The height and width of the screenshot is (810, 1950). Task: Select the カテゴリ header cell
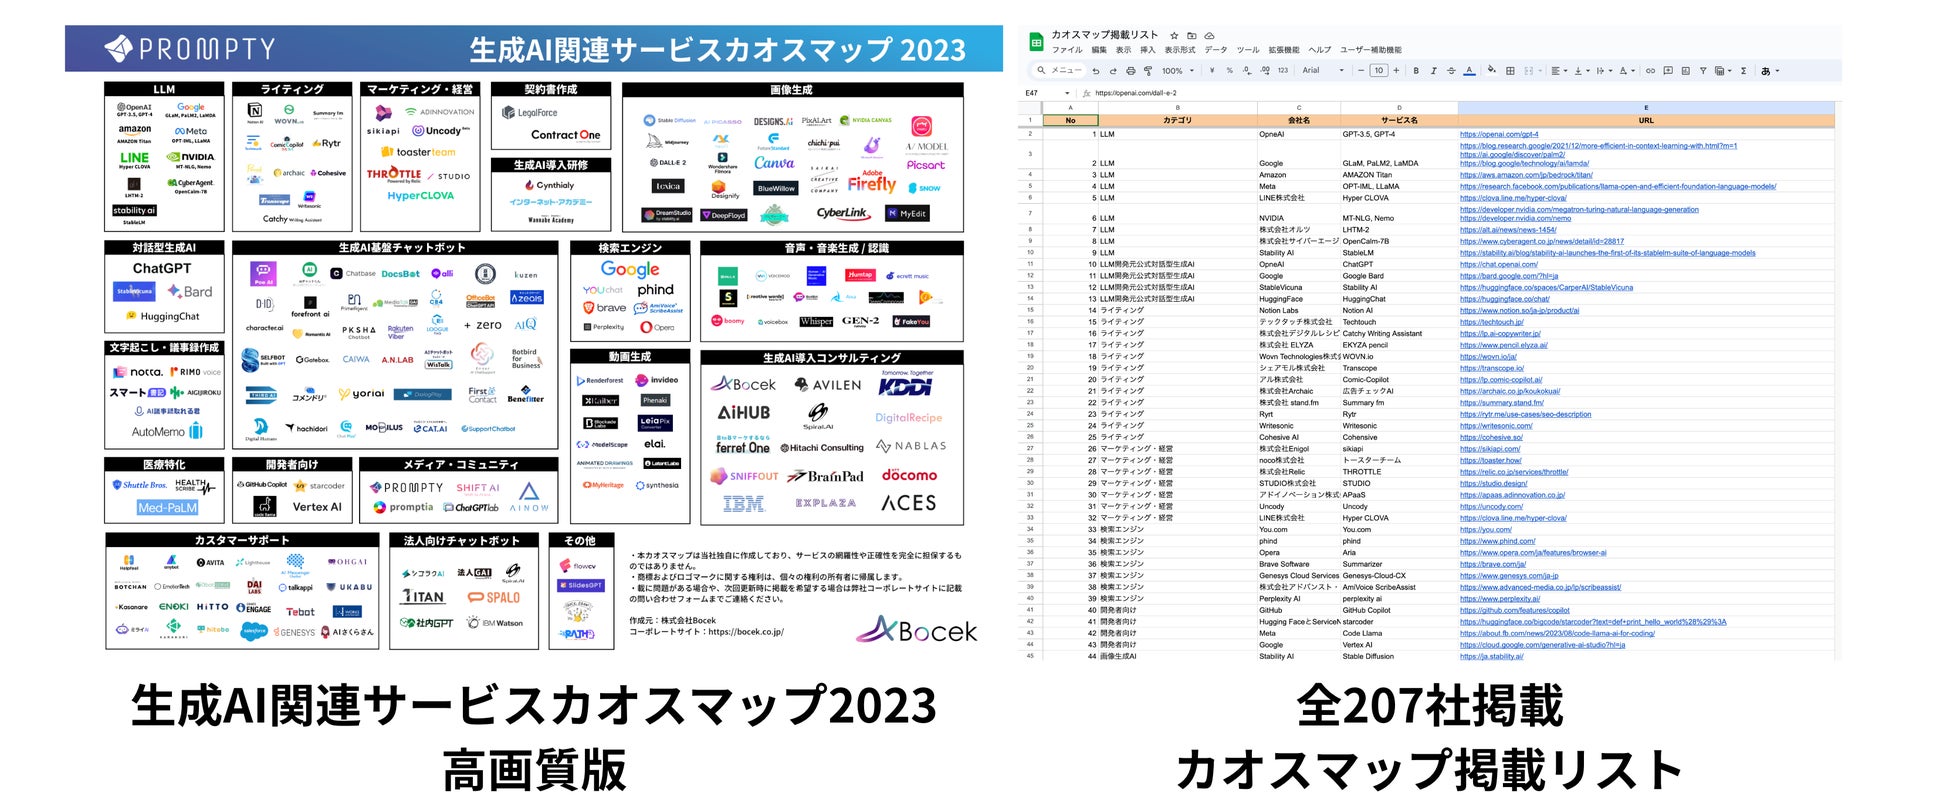click(x=1177, y=120)
